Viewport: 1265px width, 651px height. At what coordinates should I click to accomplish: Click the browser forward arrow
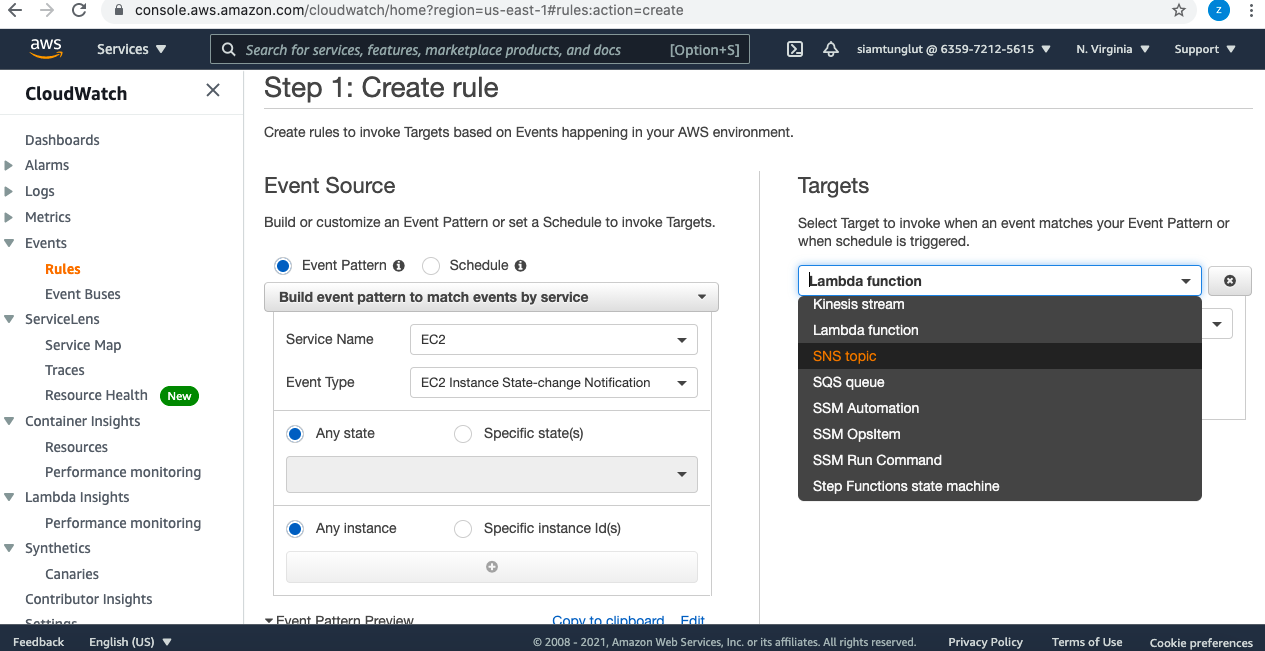pyautogui.click(x=47, y=10)
